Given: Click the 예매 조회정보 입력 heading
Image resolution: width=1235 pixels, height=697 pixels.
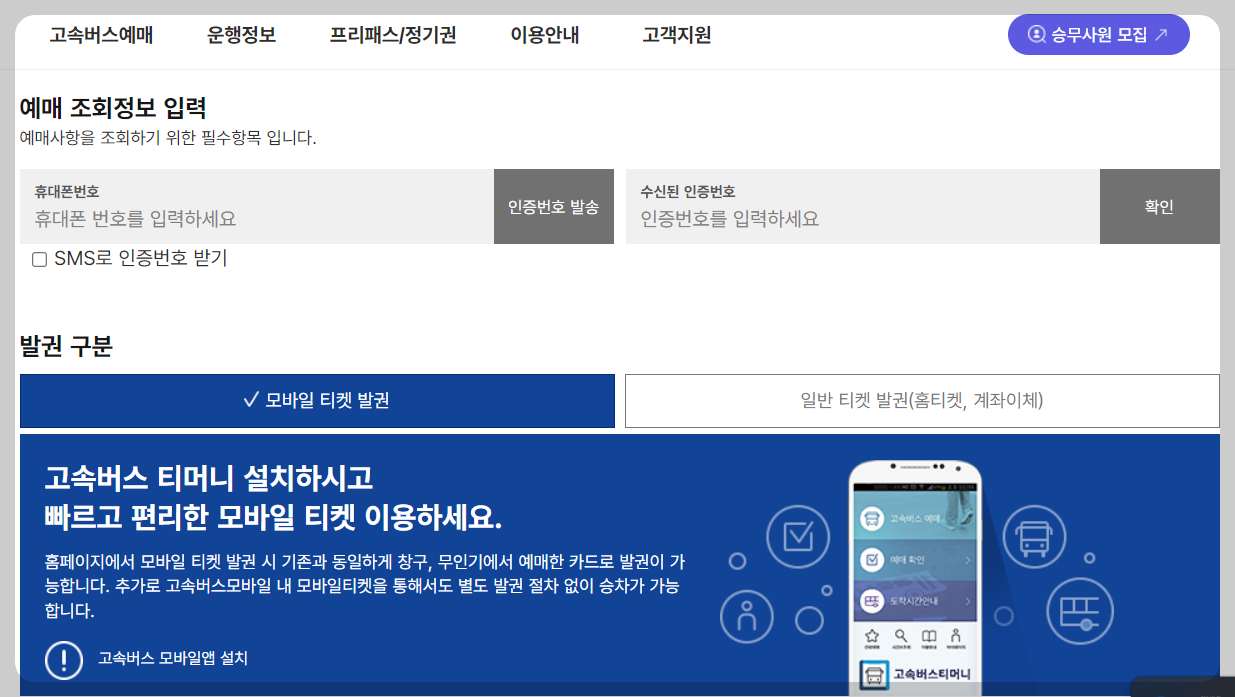Looking at the screenshot, I should click(113, 108).
